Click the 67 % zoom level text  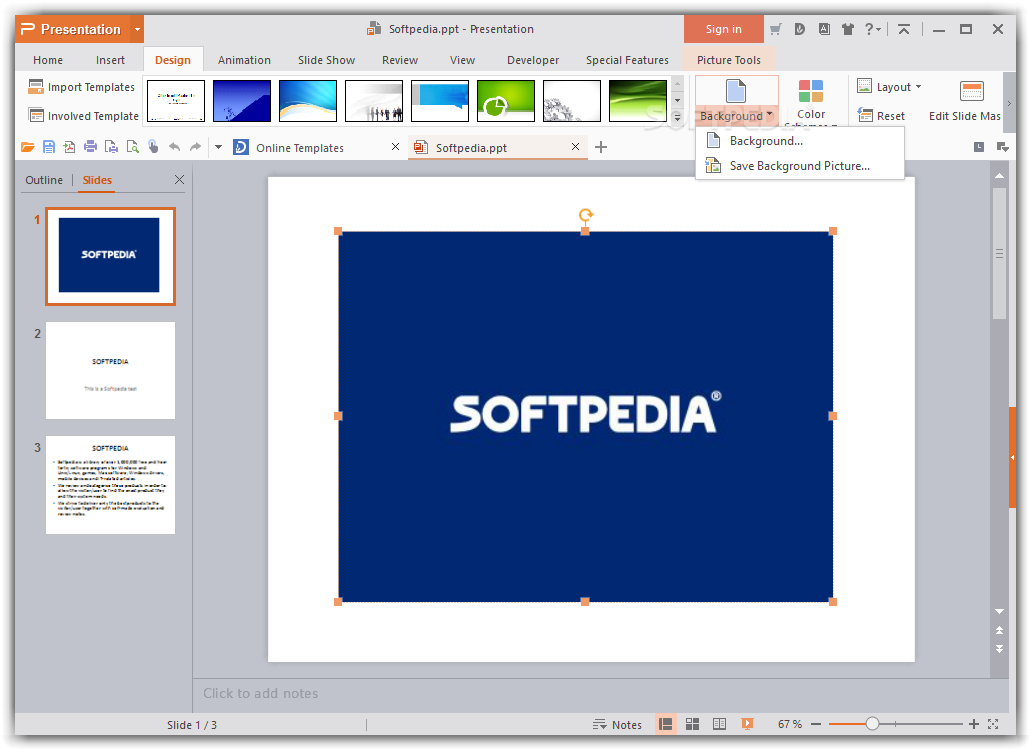tap(790, 724)
